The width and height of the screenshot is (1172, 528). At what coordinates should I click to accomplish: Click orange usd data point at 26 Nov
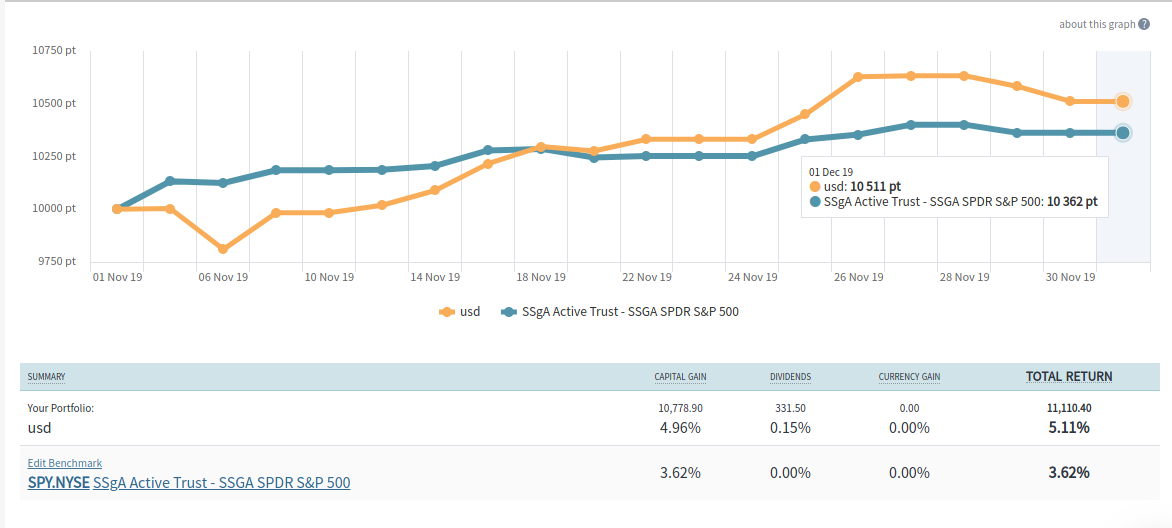tap(858, 77)
